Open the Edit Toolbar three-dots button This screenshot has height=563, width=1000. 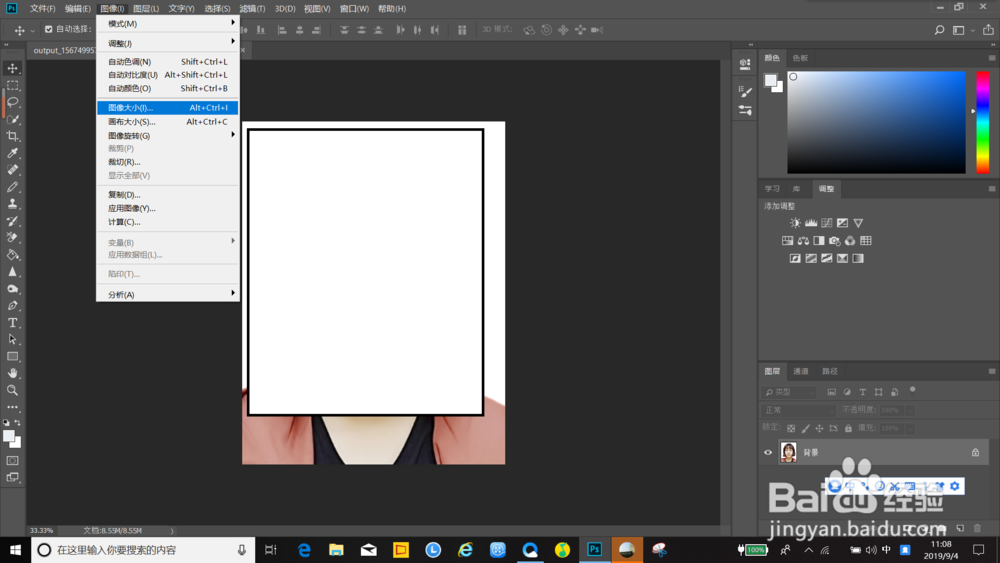click(x=13, y=407)
